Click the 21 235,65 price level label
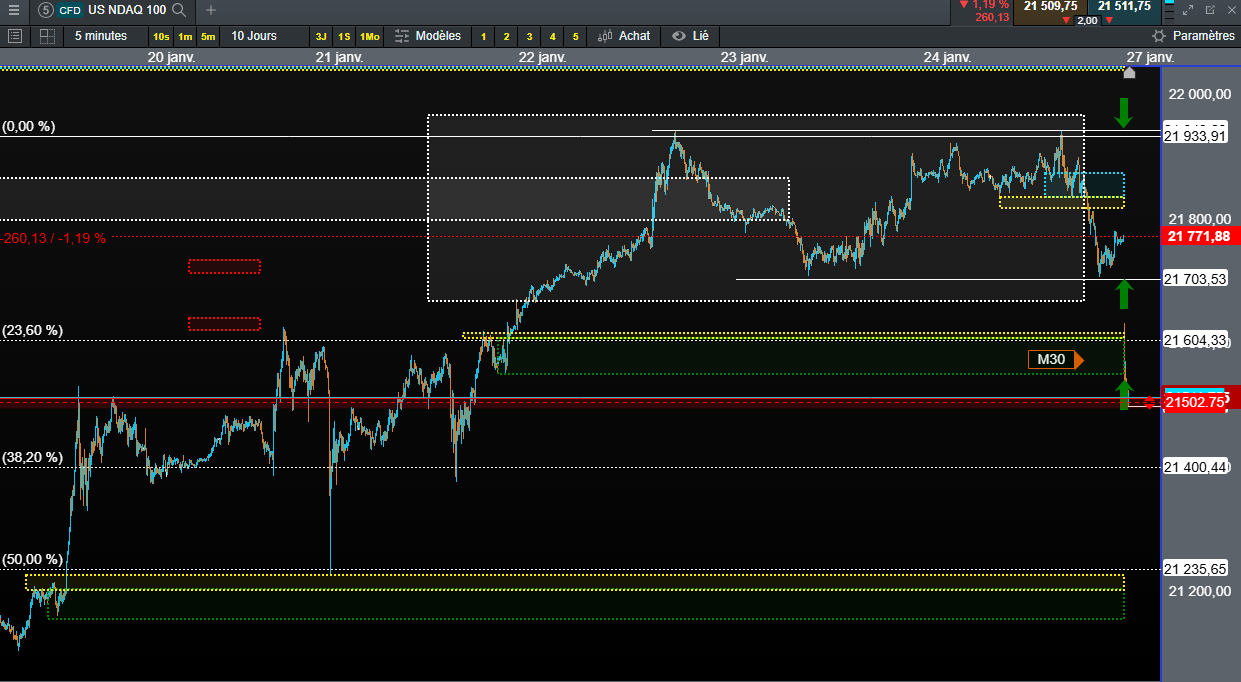Image resolution: width=1241 pixels, height=682 pixels. pos(1195,569)
